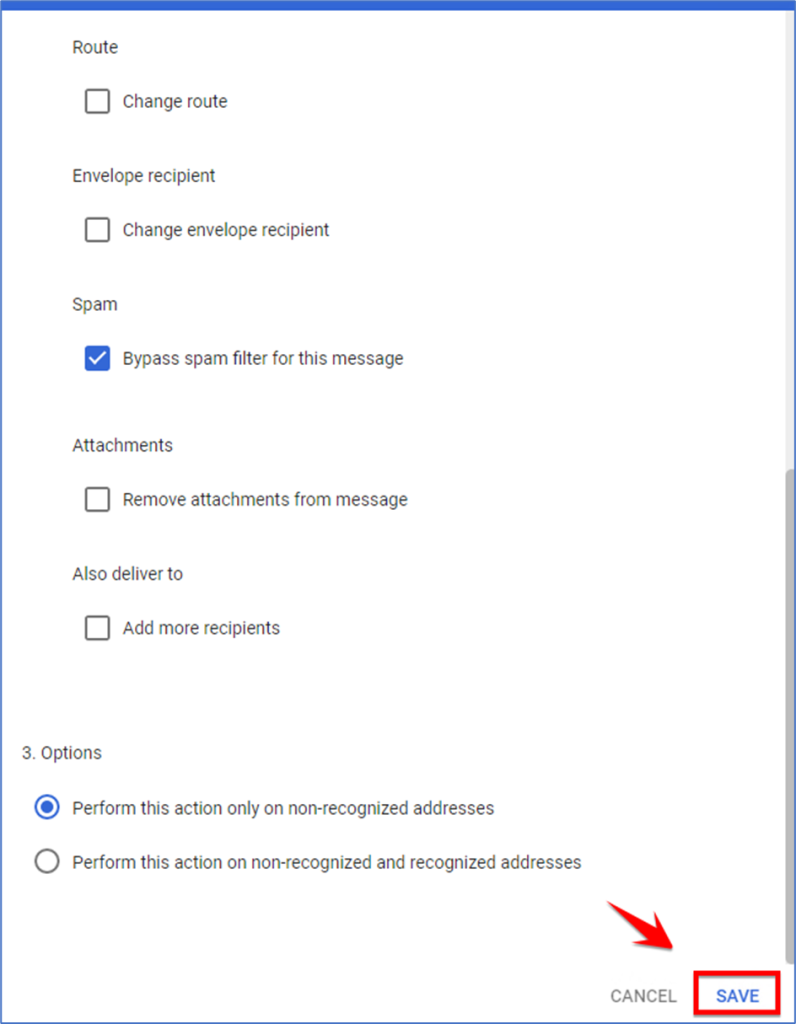Click the 'Change route' label text

(175, 102)
